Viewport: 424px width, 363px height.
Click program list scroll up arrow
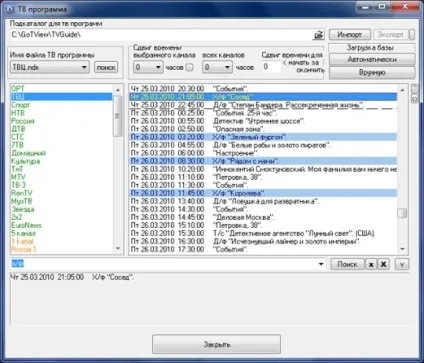[402, 90]
